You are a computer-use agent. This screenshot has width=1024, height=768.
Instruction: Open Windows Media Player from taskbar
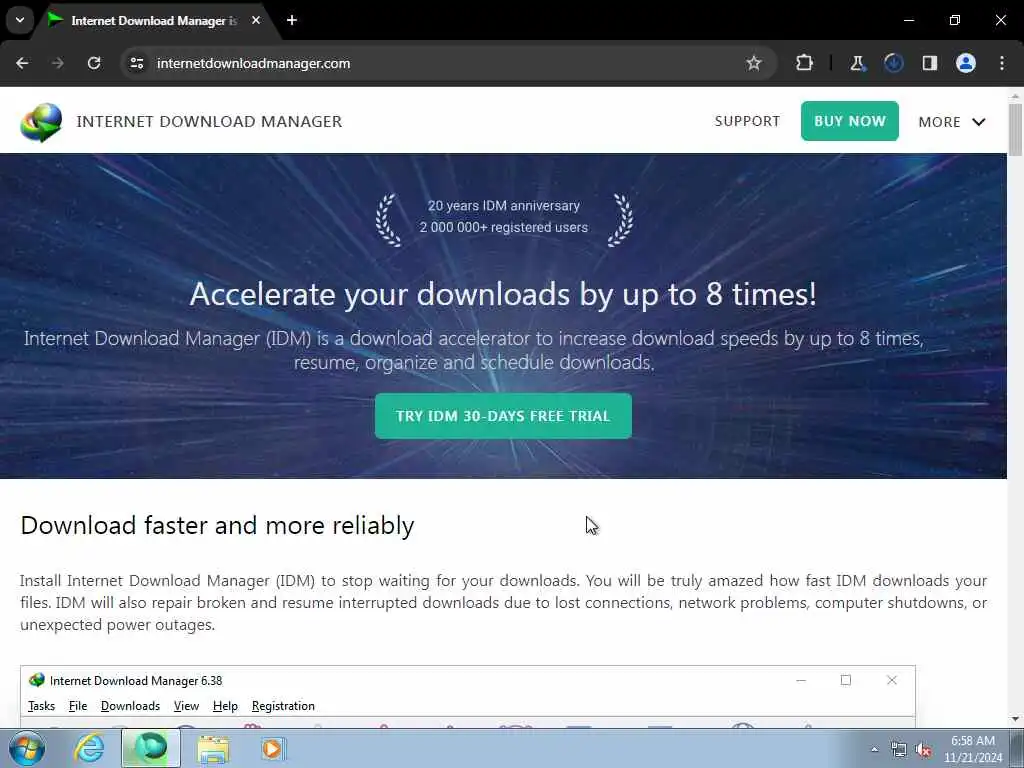[272, 749]
